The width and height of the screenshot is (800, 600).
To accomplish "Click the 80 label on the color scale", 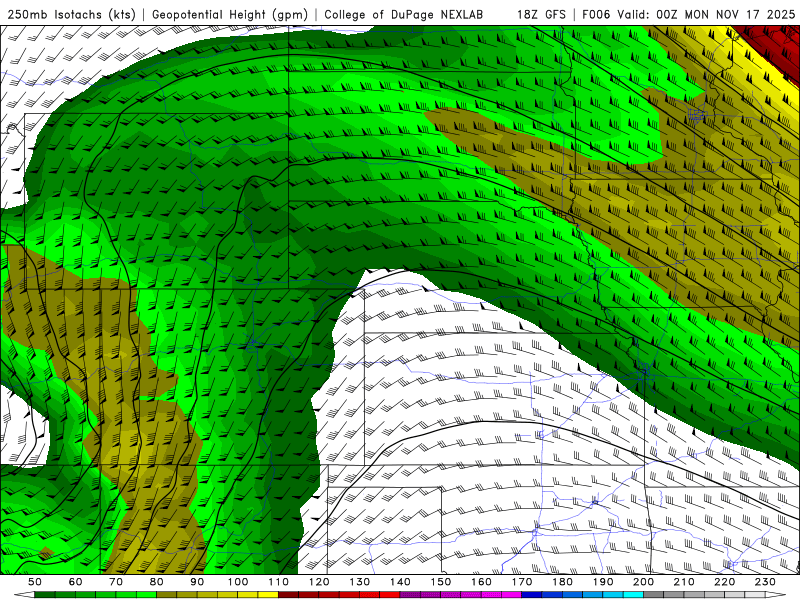I will point(157,582).
